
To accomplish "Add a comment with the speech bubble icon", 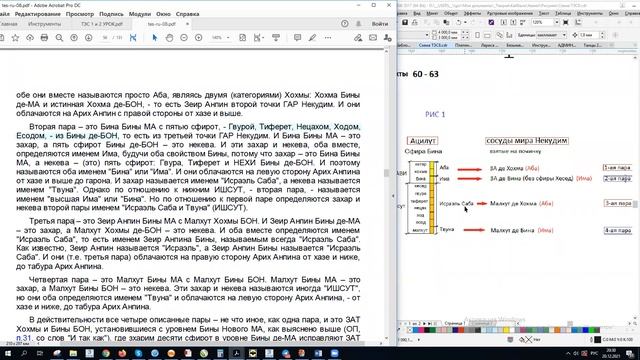I will [x=298, y=38].
